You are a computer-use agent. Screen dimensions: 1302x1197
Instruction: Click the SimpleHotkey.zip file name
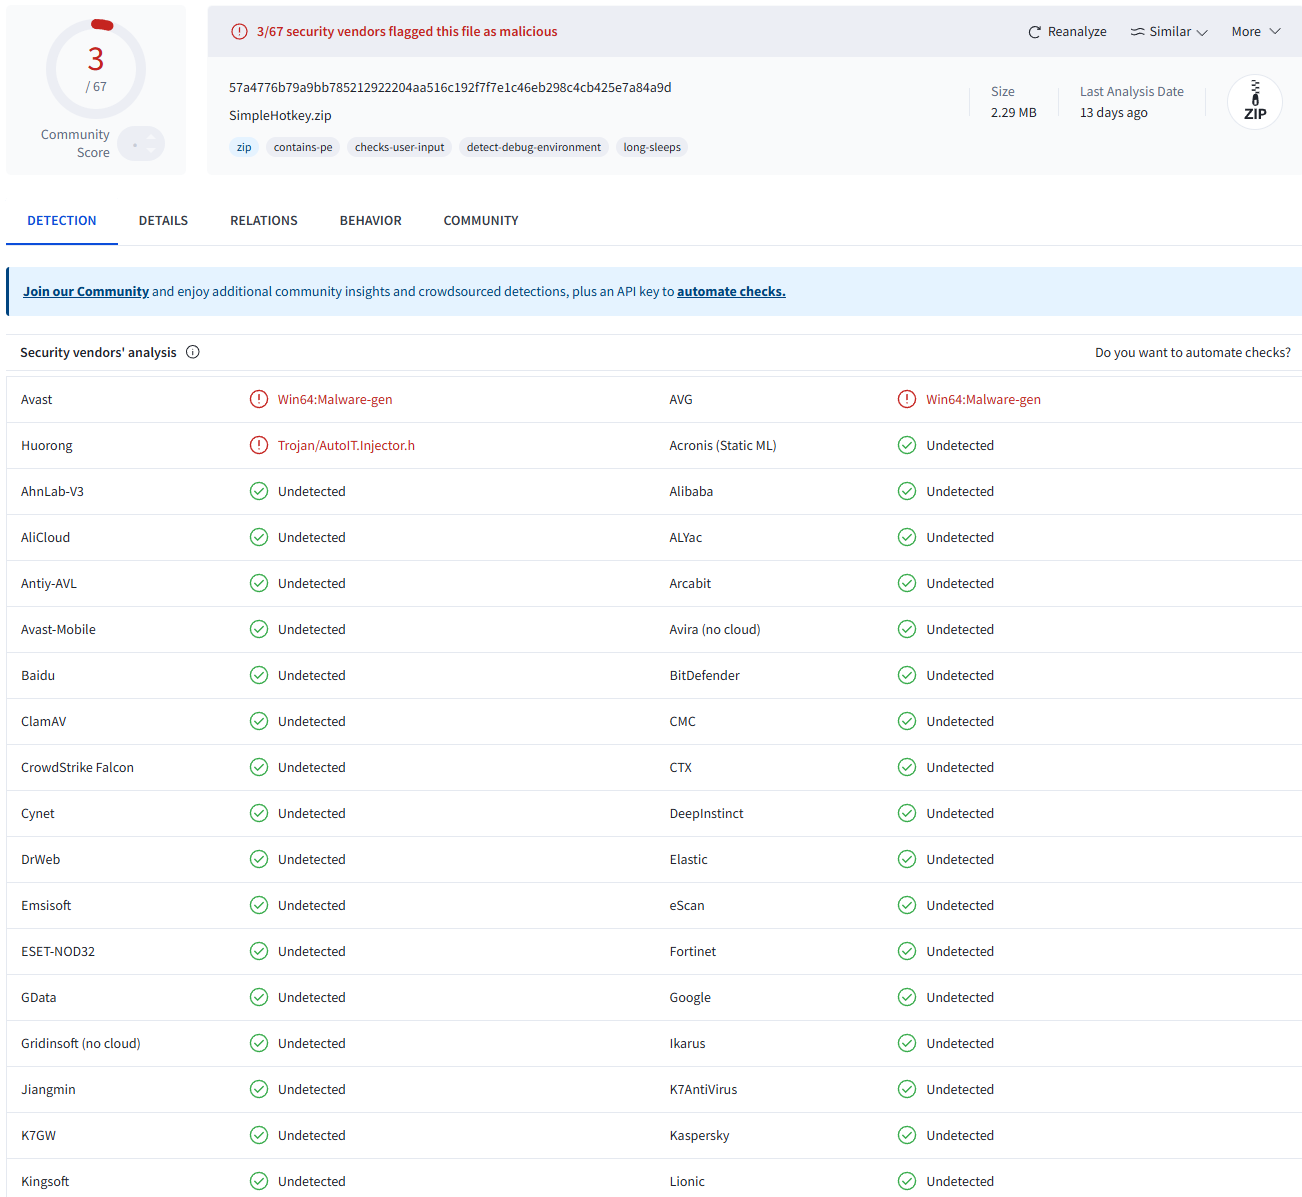280,116
